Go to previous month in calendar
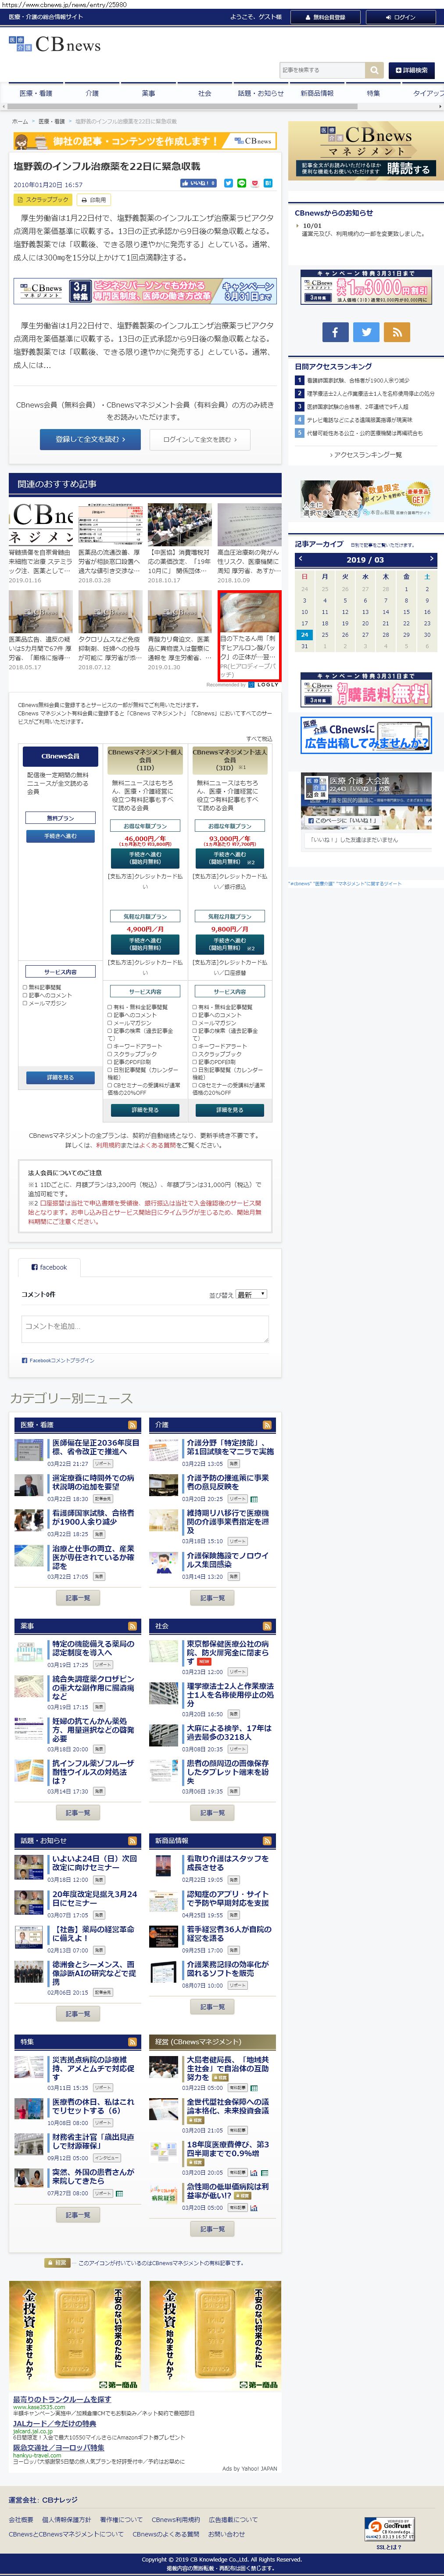The height and width of the screenshot is (2576, 444). click(x=300, y=559)
